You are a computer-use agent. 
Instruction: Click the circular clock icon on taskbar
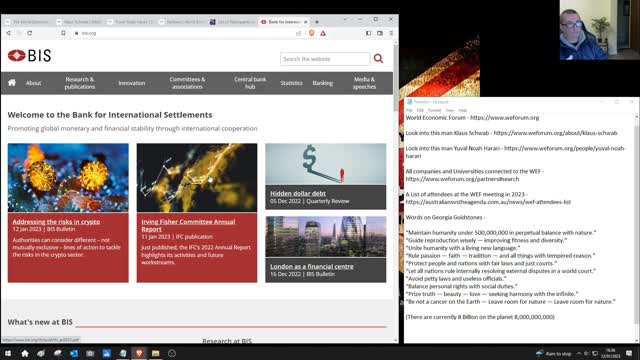[172, 353]
